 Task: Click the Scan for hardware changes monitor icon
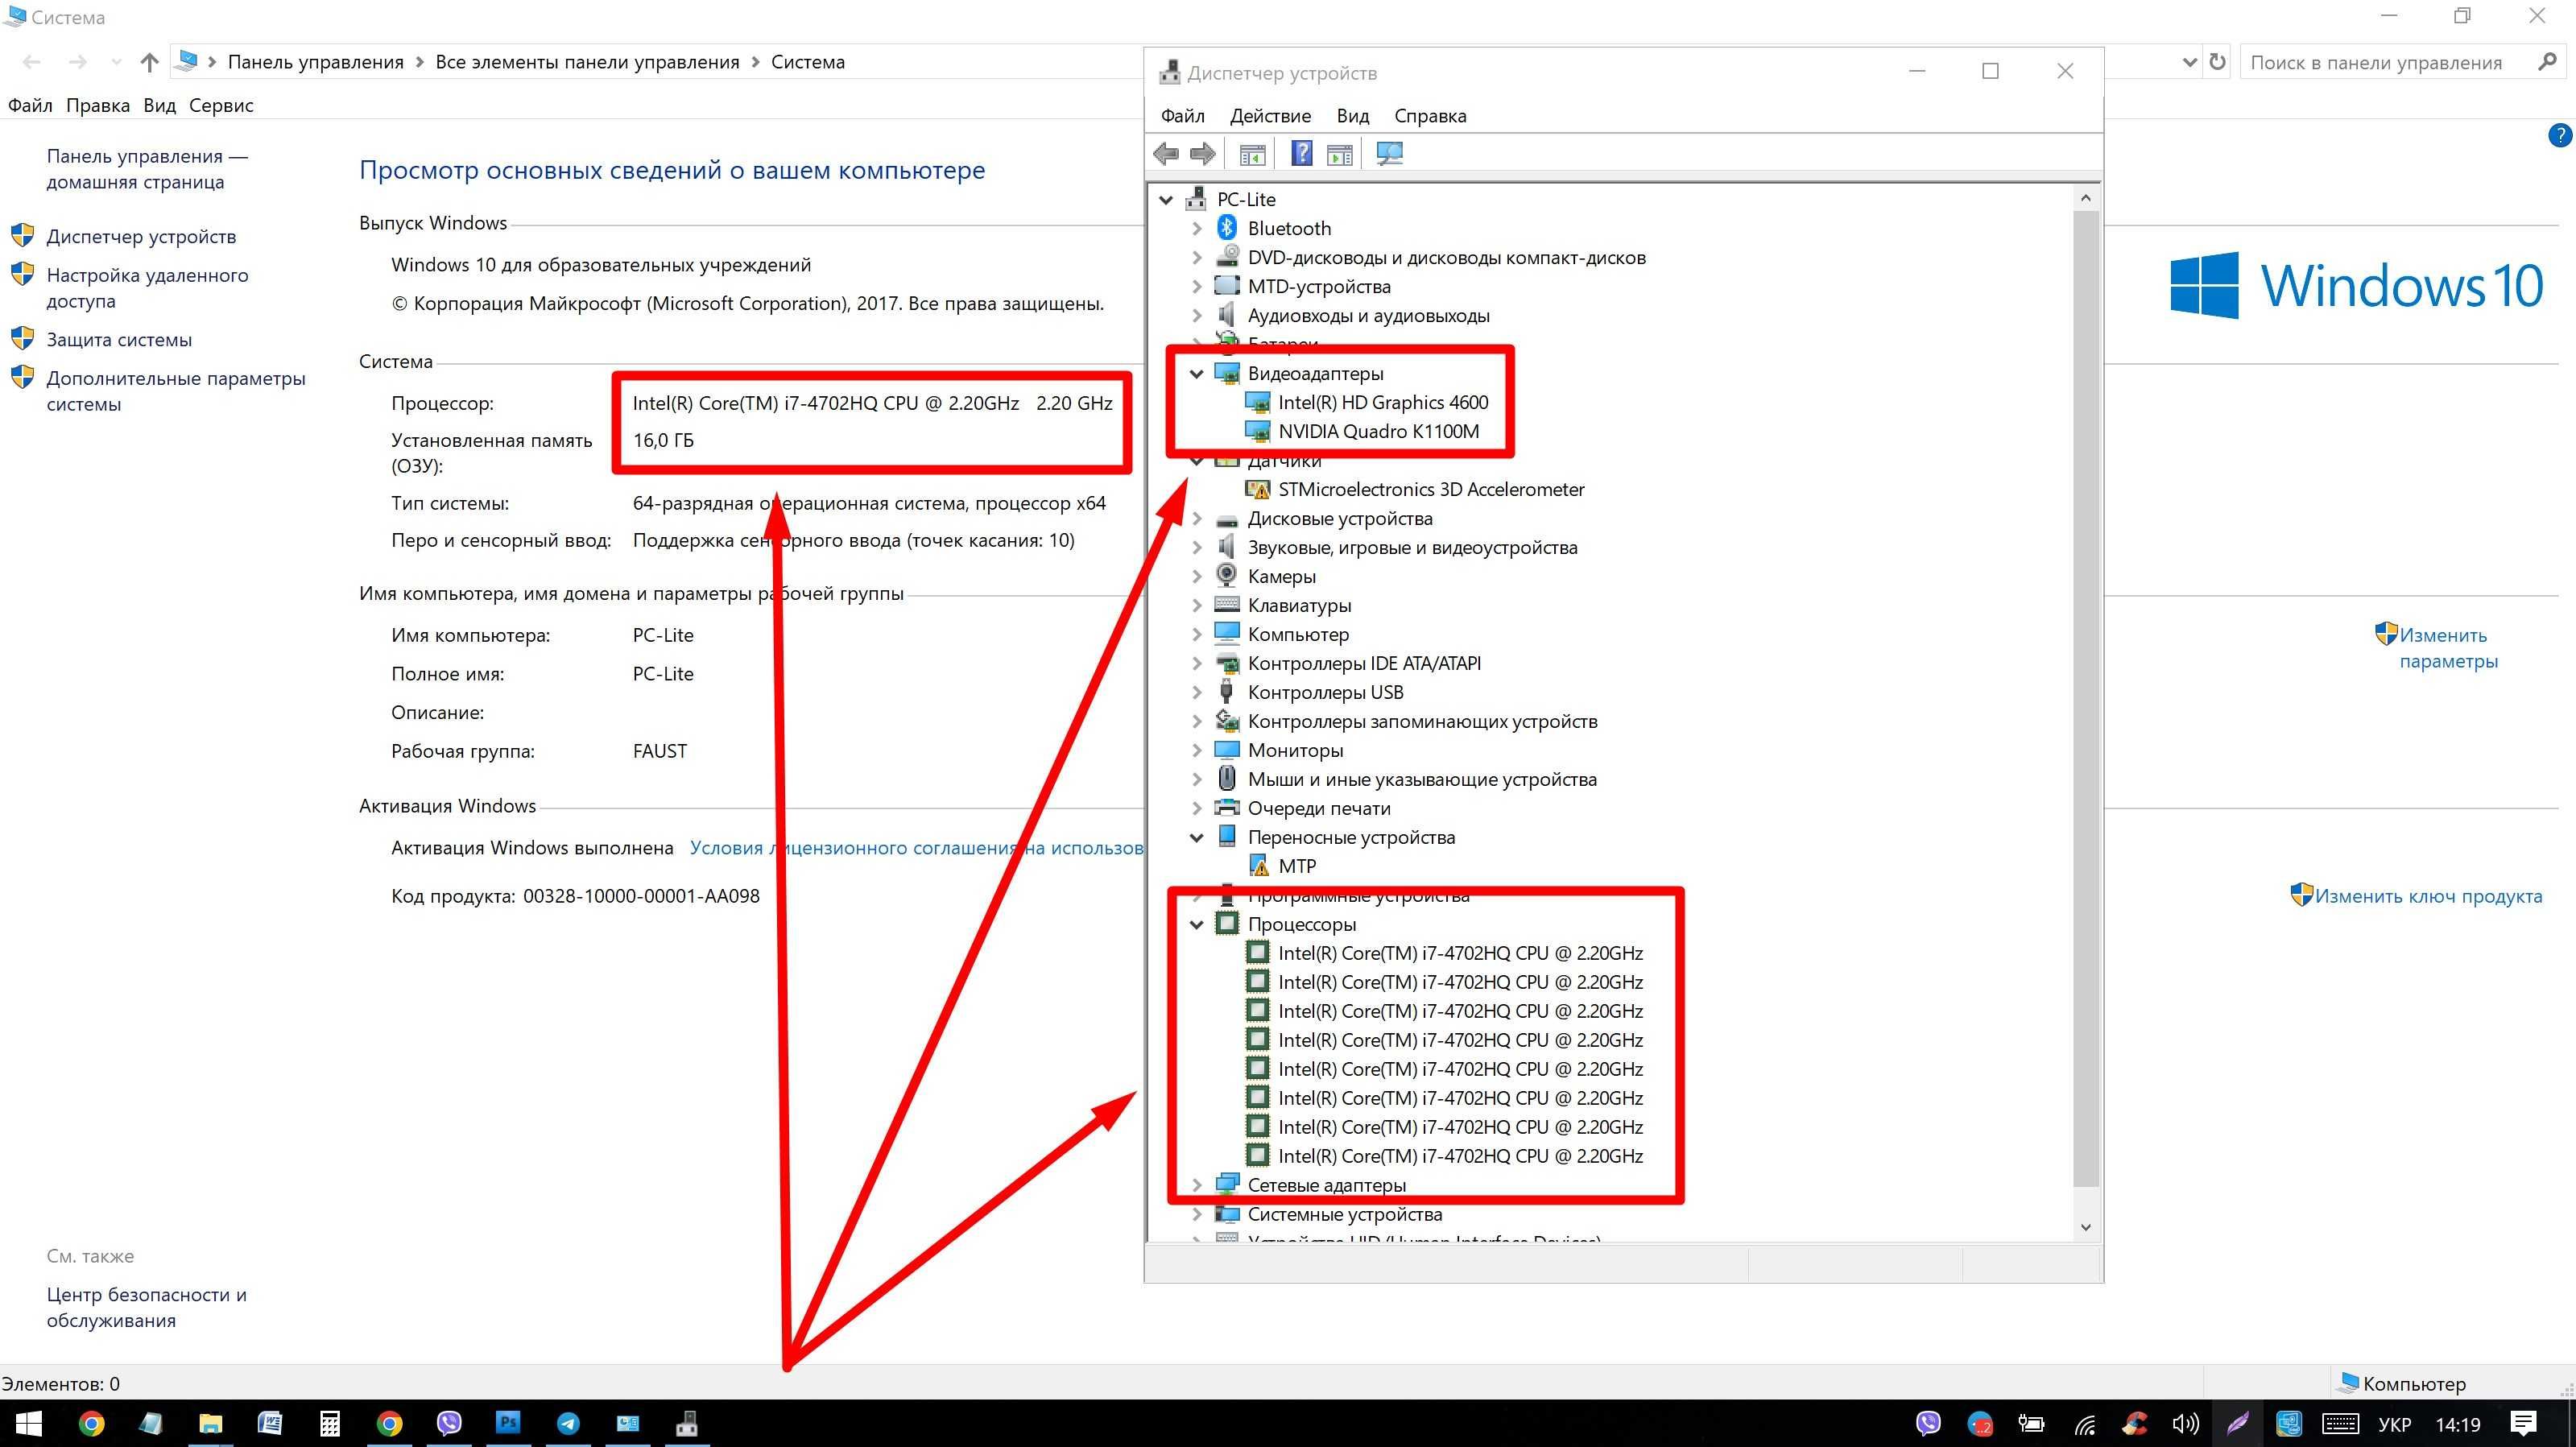(1389, 154)
